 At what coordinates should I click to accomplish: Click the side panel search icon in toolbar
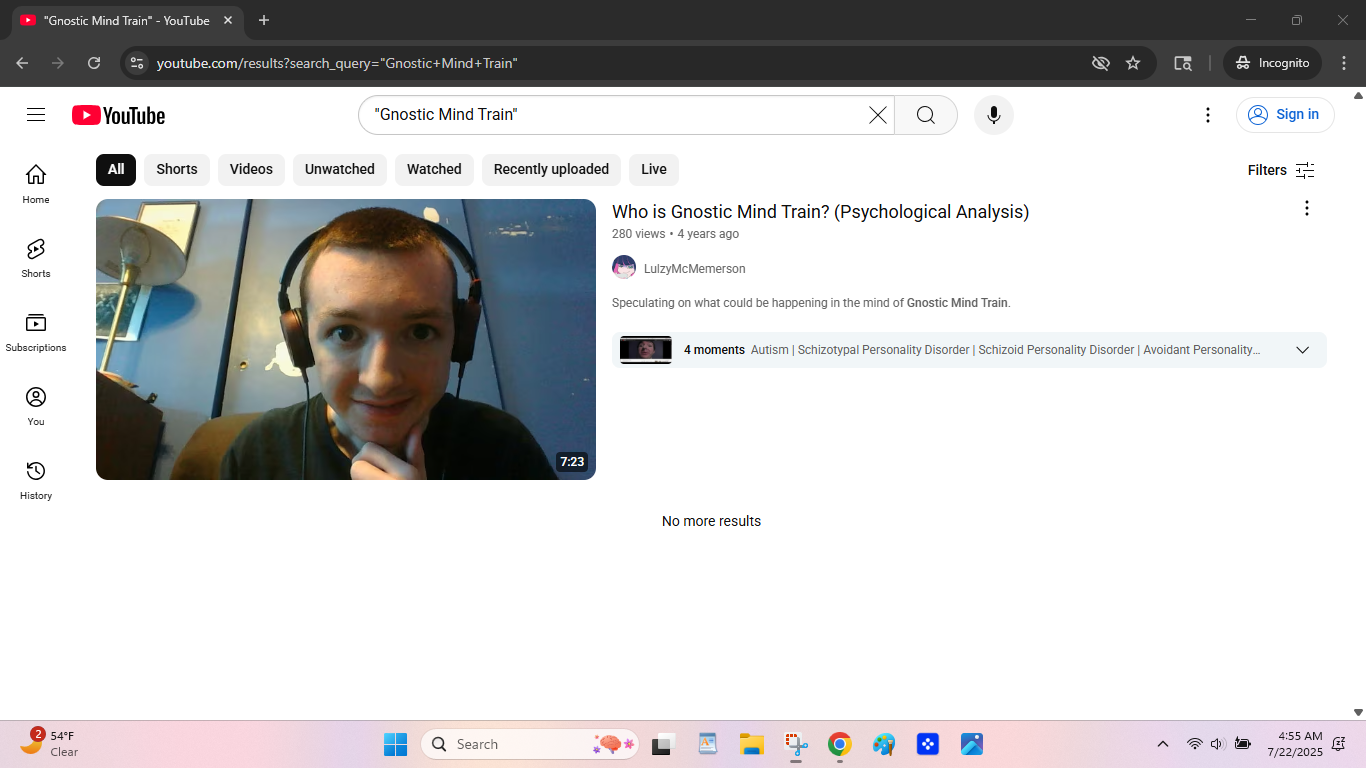click(1183, 63)
